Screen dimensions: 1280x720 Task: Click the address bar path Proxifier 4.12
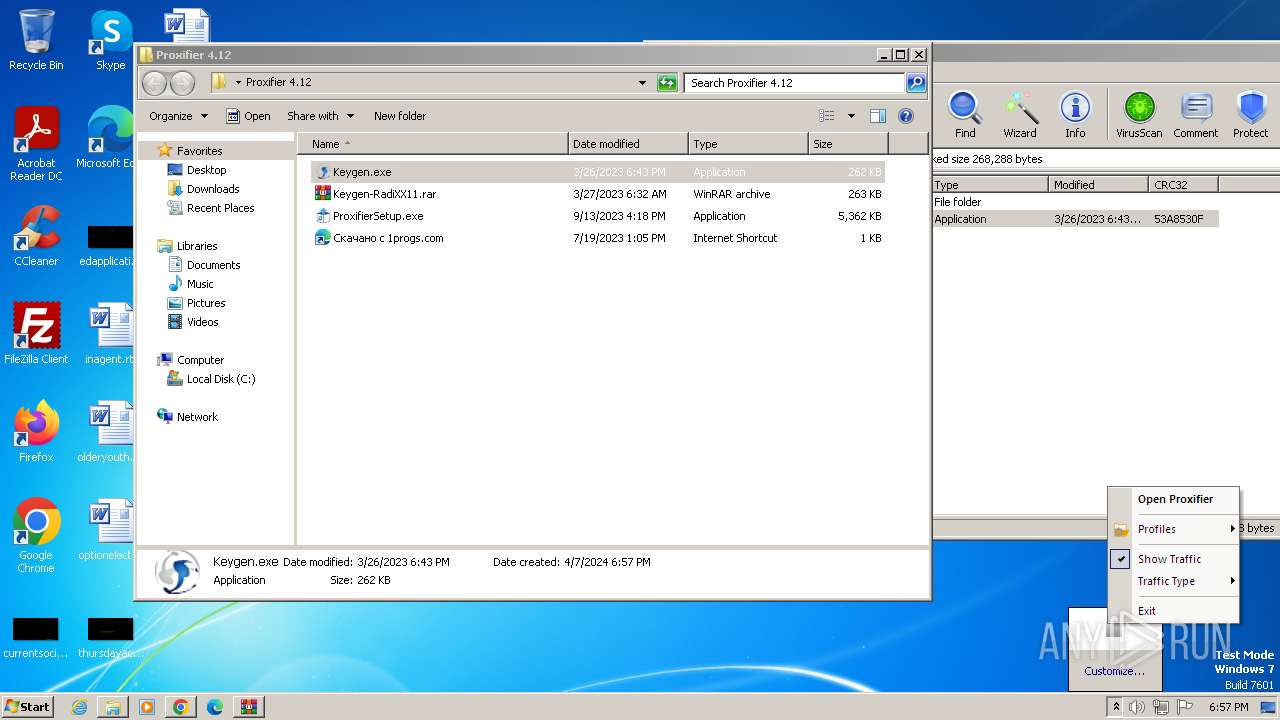(279, 83)
